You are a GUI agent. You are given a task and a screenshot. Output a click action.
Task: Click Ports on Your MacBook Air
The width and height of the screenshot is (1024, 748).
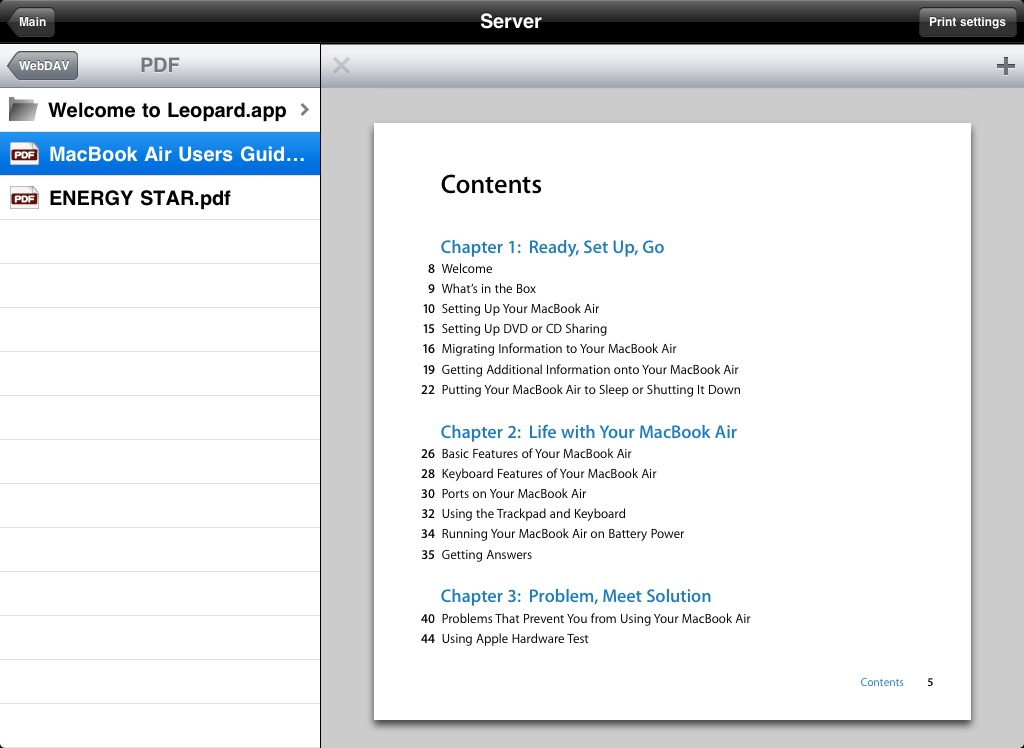coord(513,494)
